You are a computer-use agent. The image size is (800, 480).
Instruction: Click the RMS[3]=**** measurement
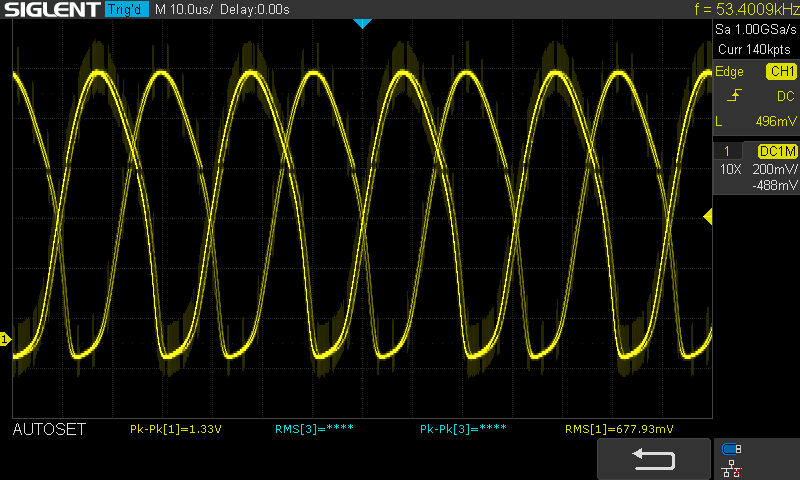pyautogui.click(x=314, y=429)
